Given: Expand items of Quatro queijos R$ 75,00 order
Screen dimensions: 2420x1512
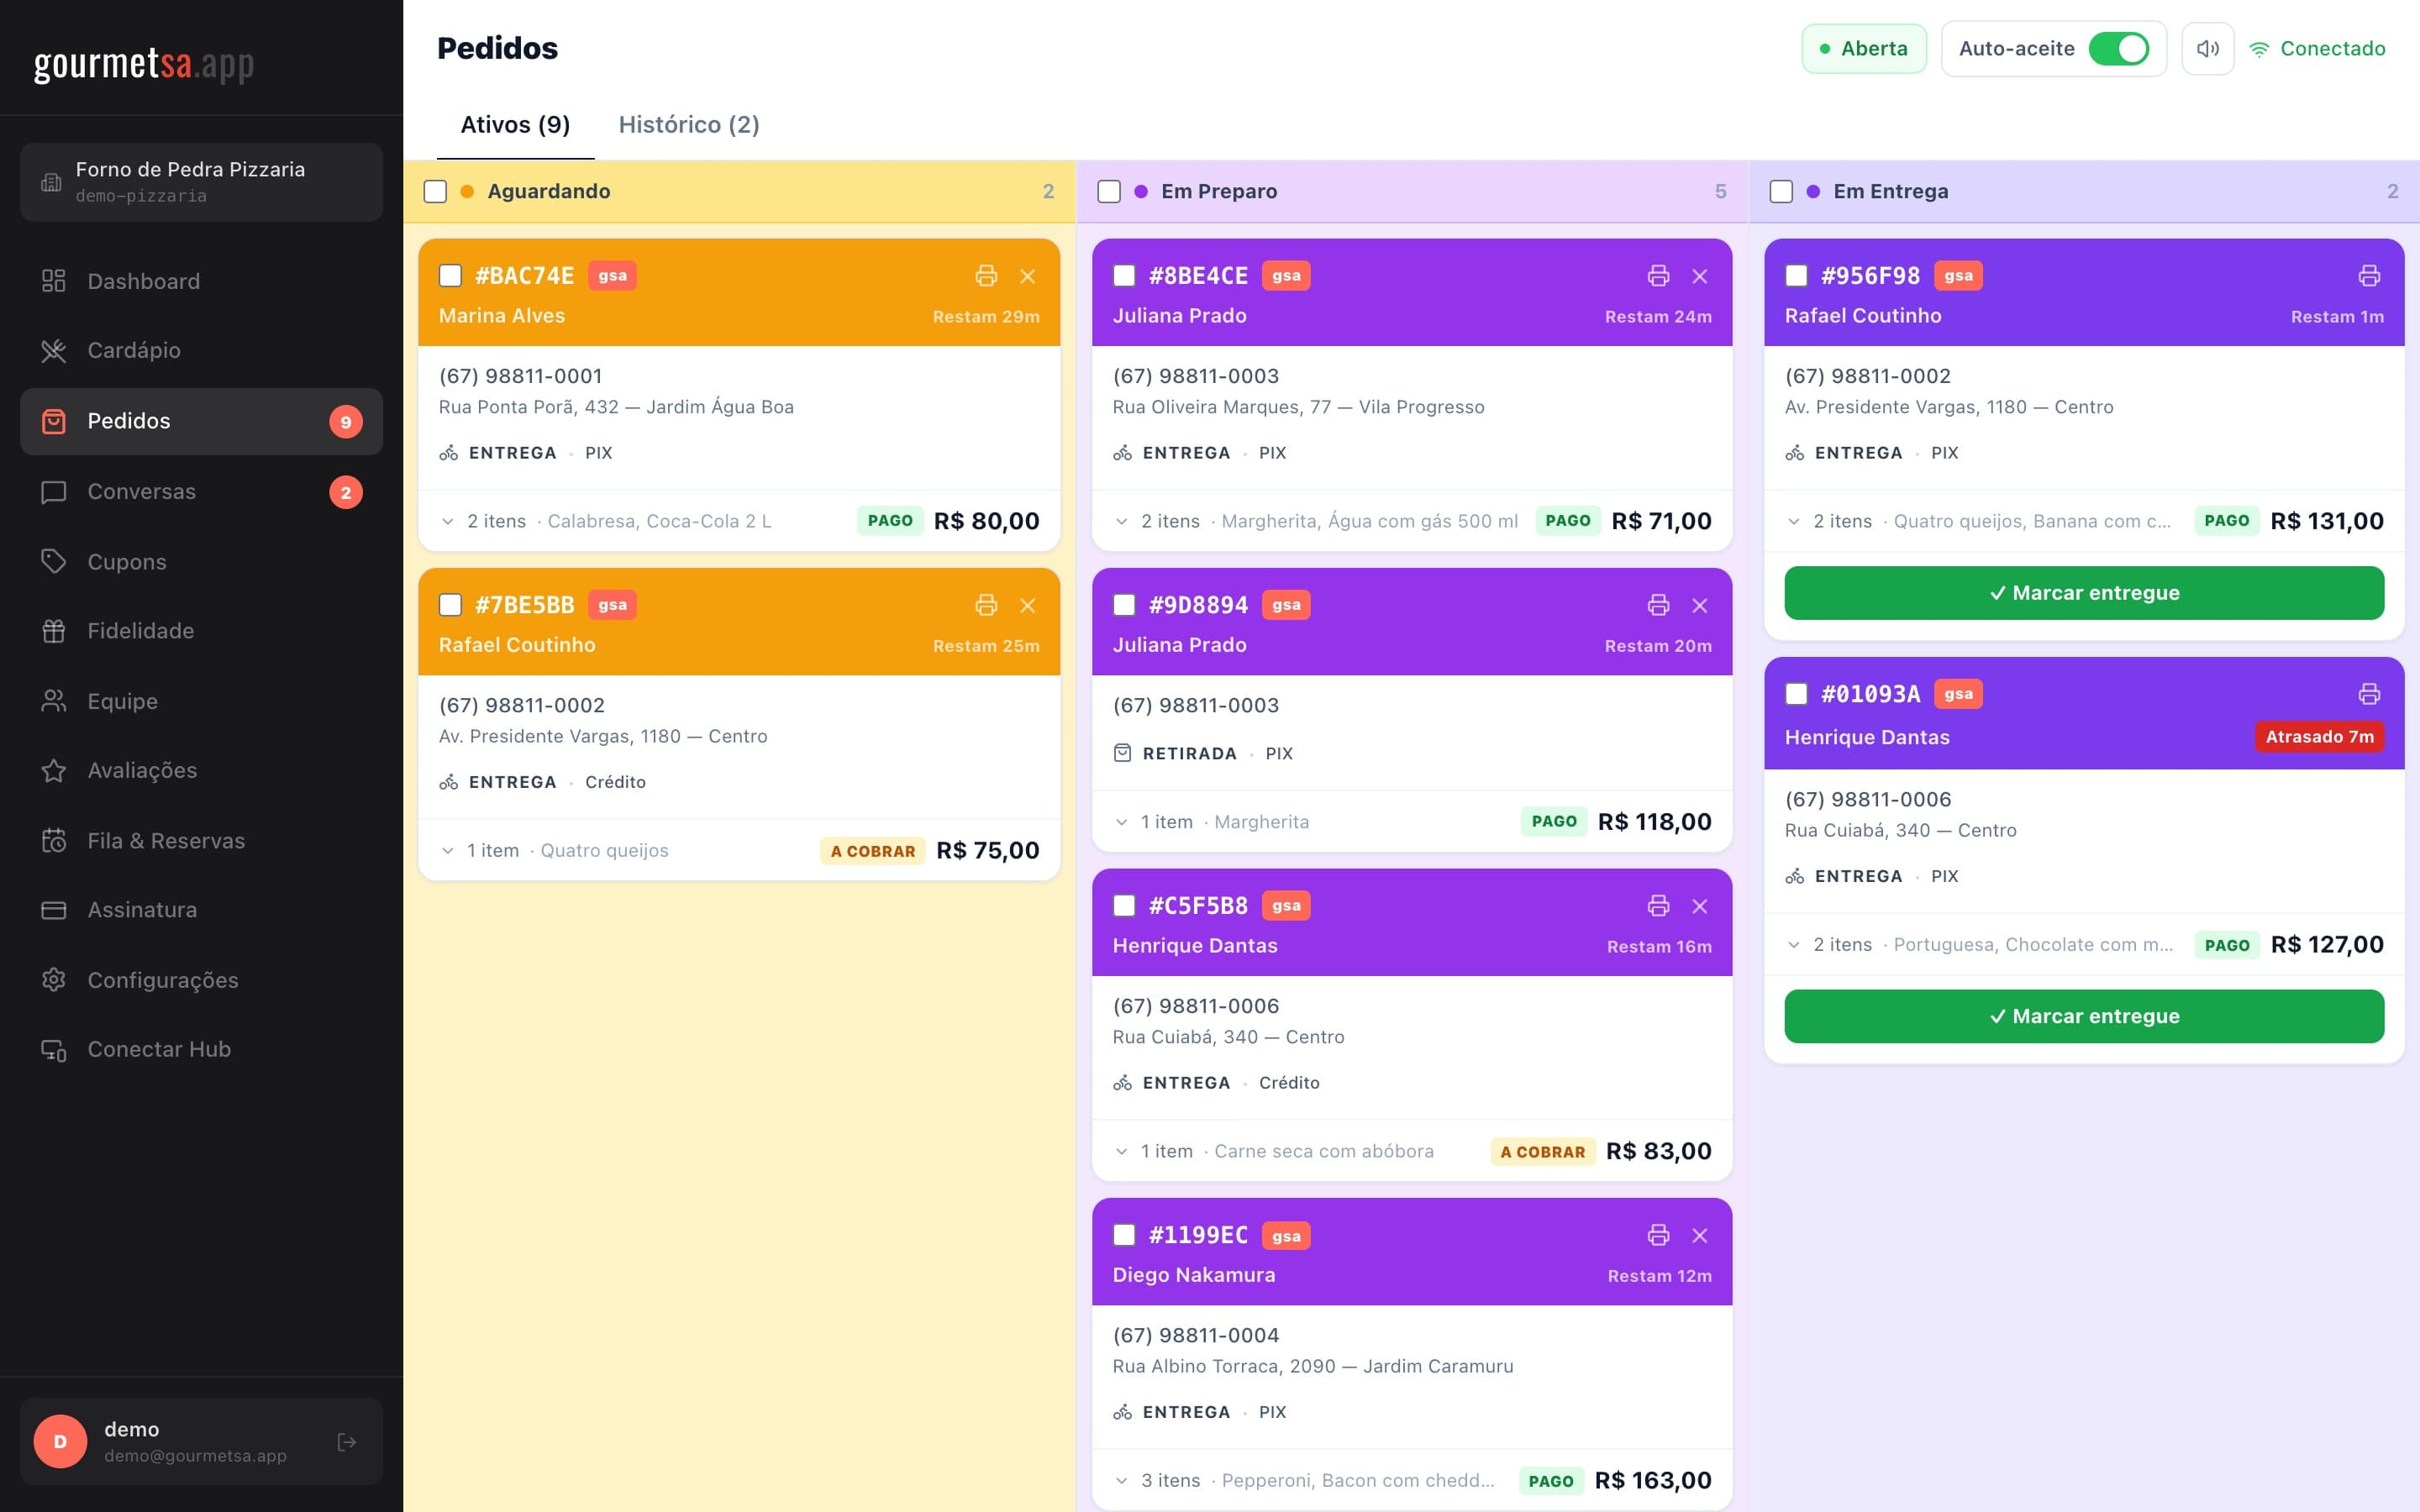Looking at the screenshot, I should [447, 850].
